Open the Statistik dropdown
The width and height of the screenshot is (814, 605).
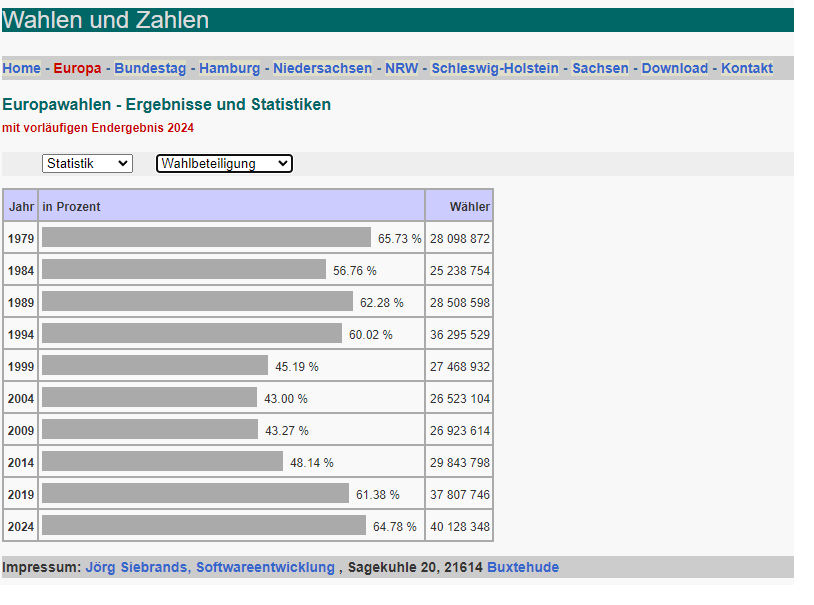tap(87, 164)
